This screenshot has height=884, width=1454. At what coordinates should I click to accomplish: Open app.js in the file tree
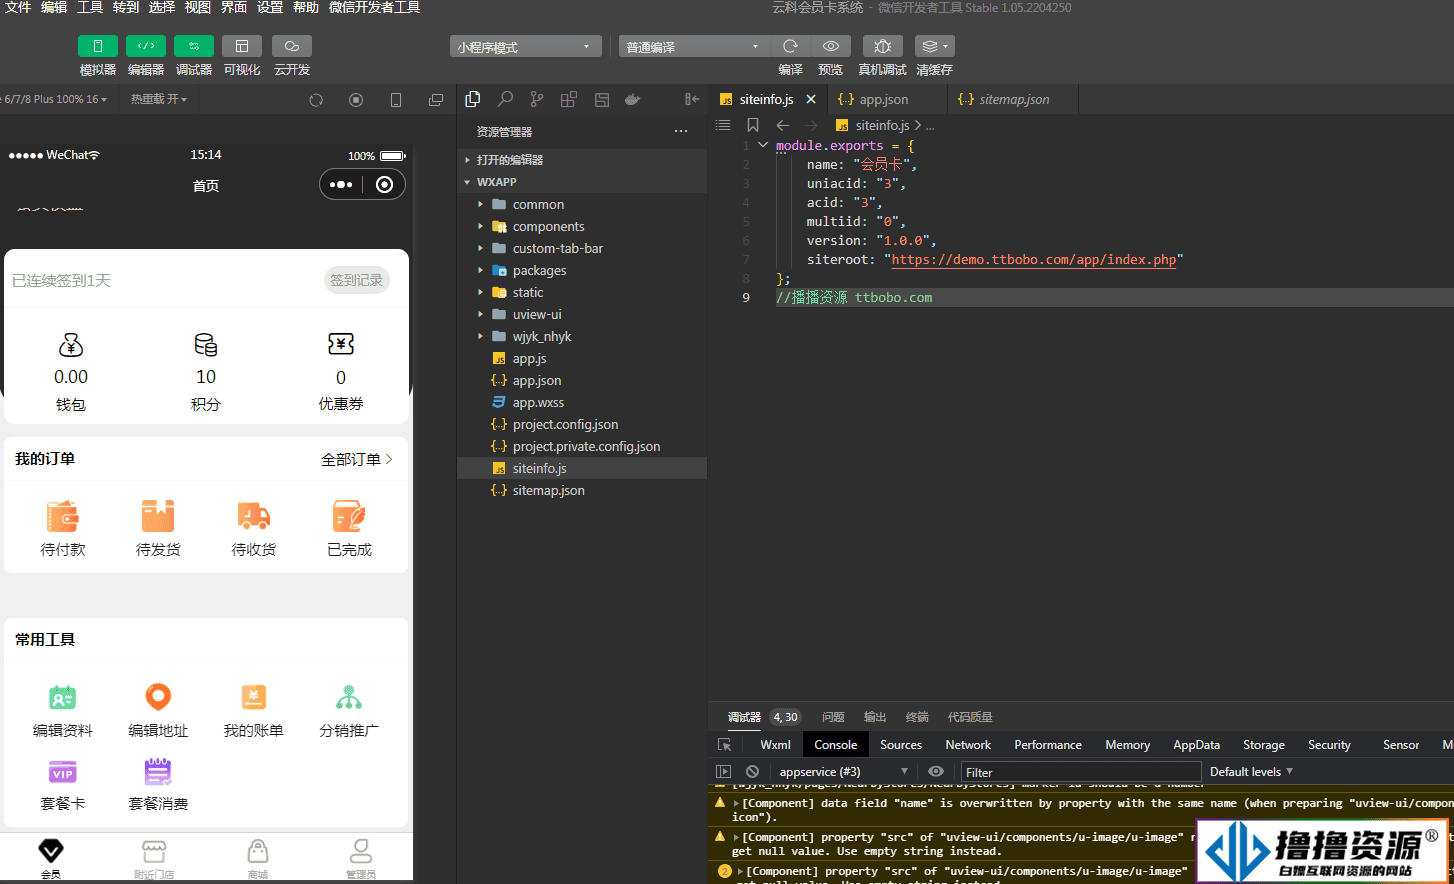click(582, 358)
